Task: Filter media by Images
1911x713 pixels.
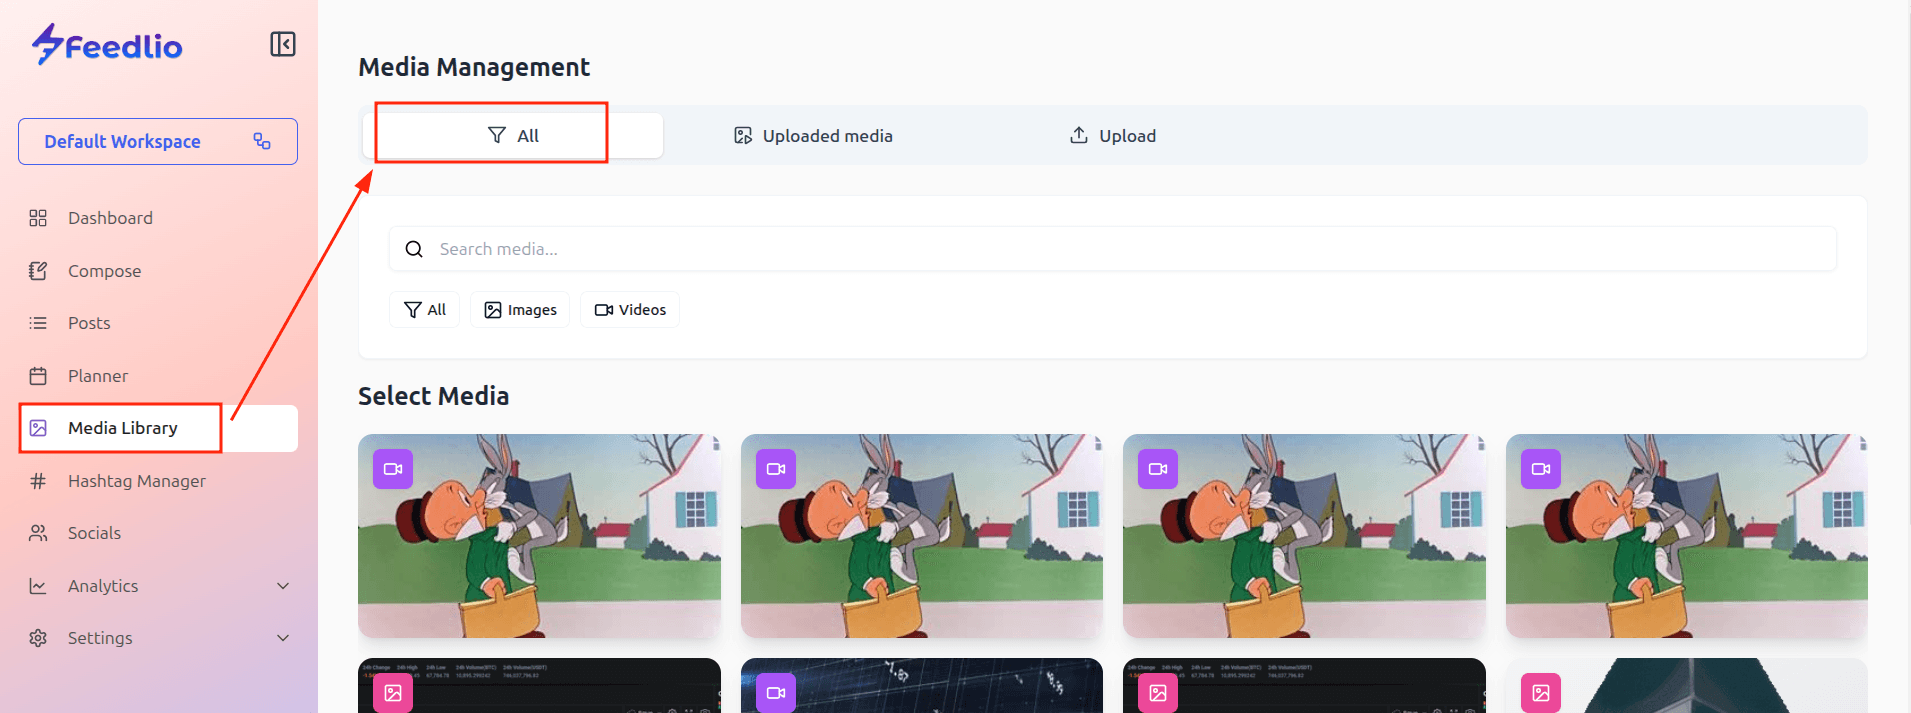Action: tap(520, 310)
